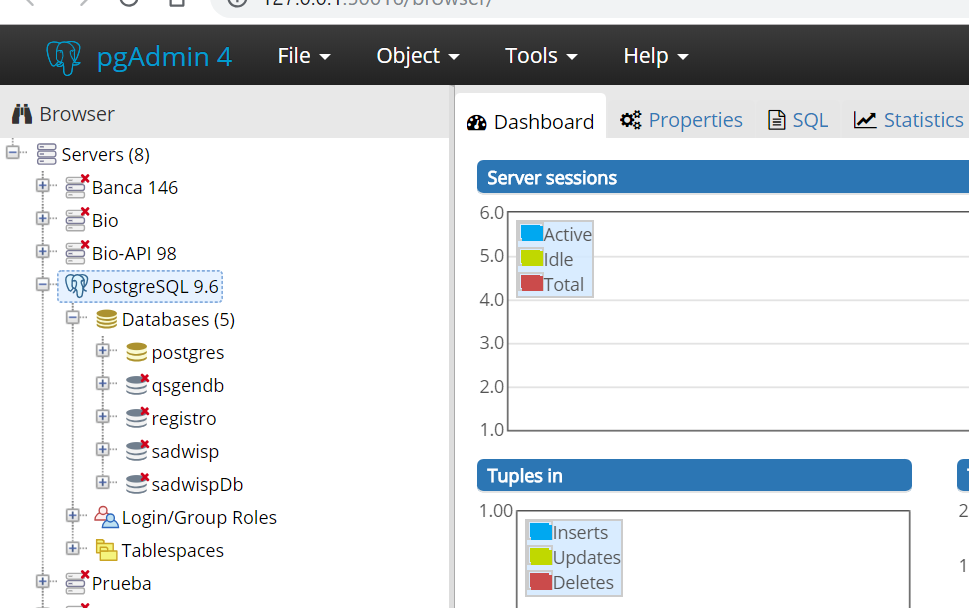Image resolution: width=969 pixels, height=608 pixels.
Task: Open the File menu
Action: point(304,56)
